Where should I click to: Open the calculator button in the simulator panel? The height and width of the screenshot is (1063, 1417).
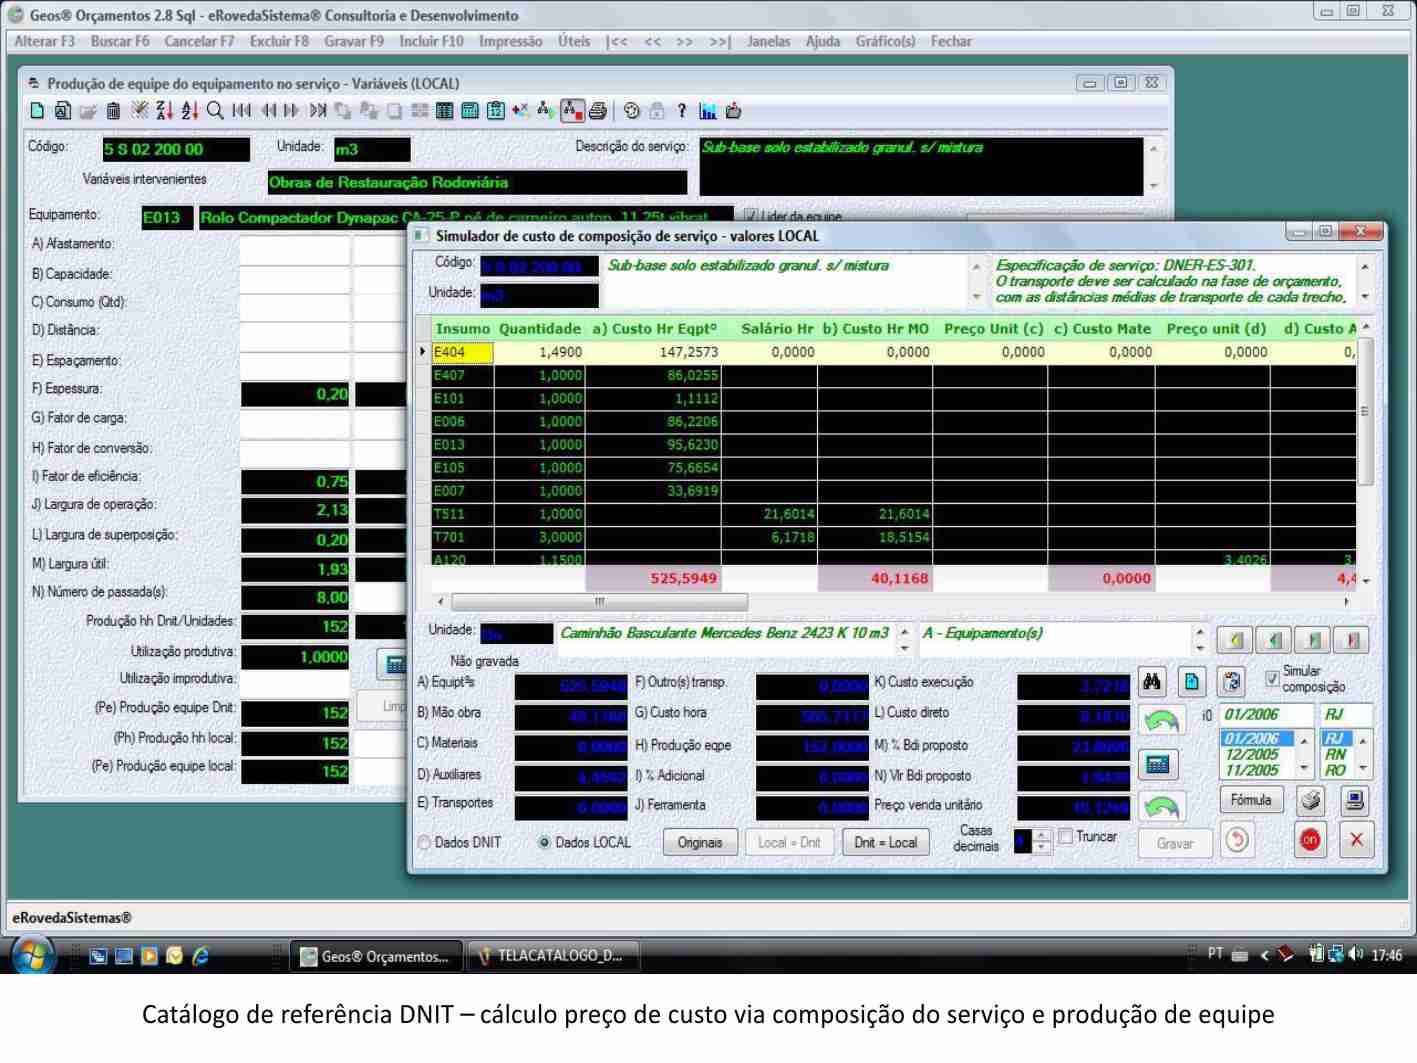click(1158, 764)
